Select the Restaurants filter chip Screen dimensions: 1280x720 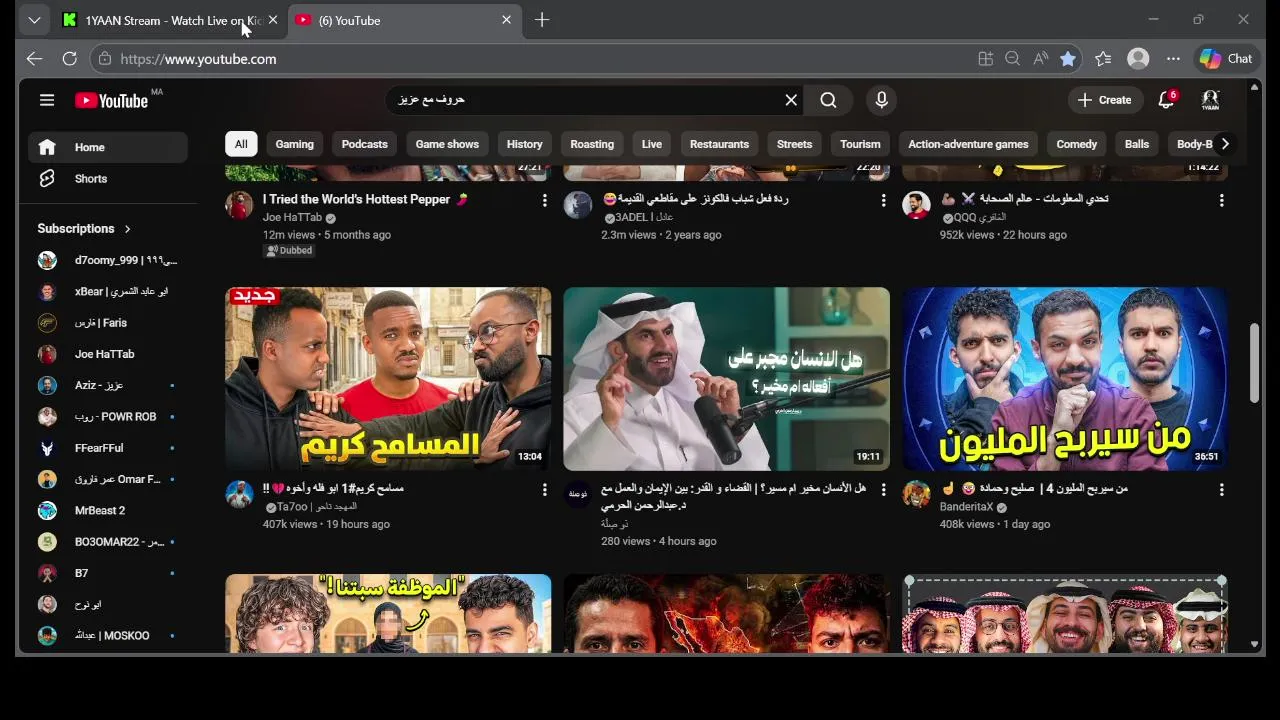pos(719,144)
